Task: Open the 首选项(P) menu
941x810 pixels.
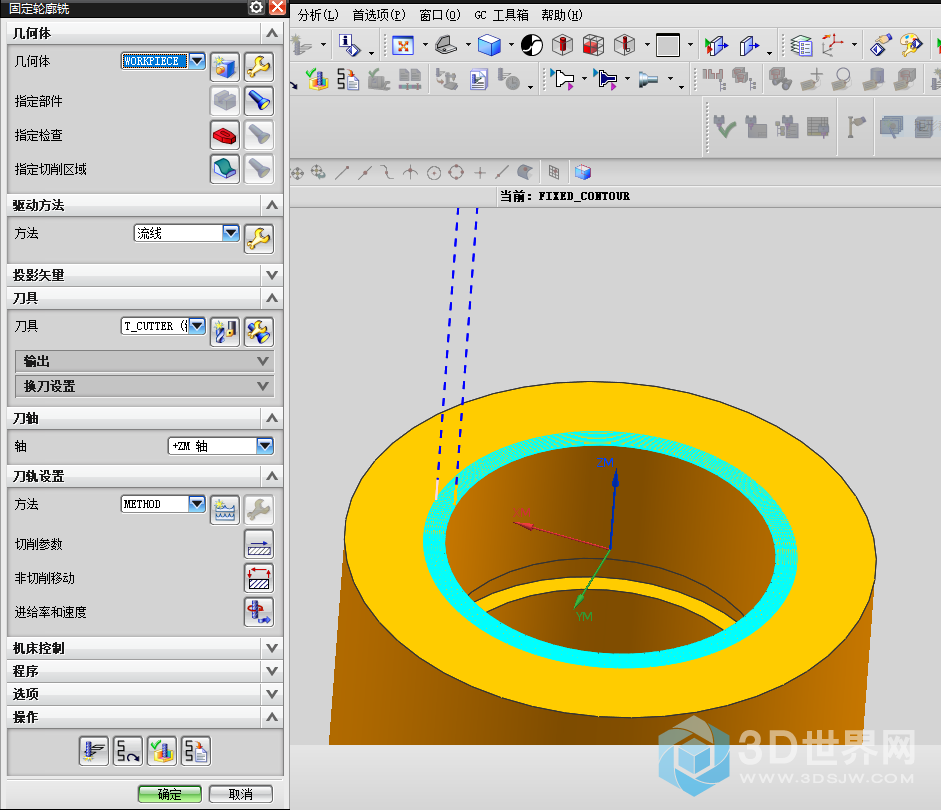Action: coord(379,15)
